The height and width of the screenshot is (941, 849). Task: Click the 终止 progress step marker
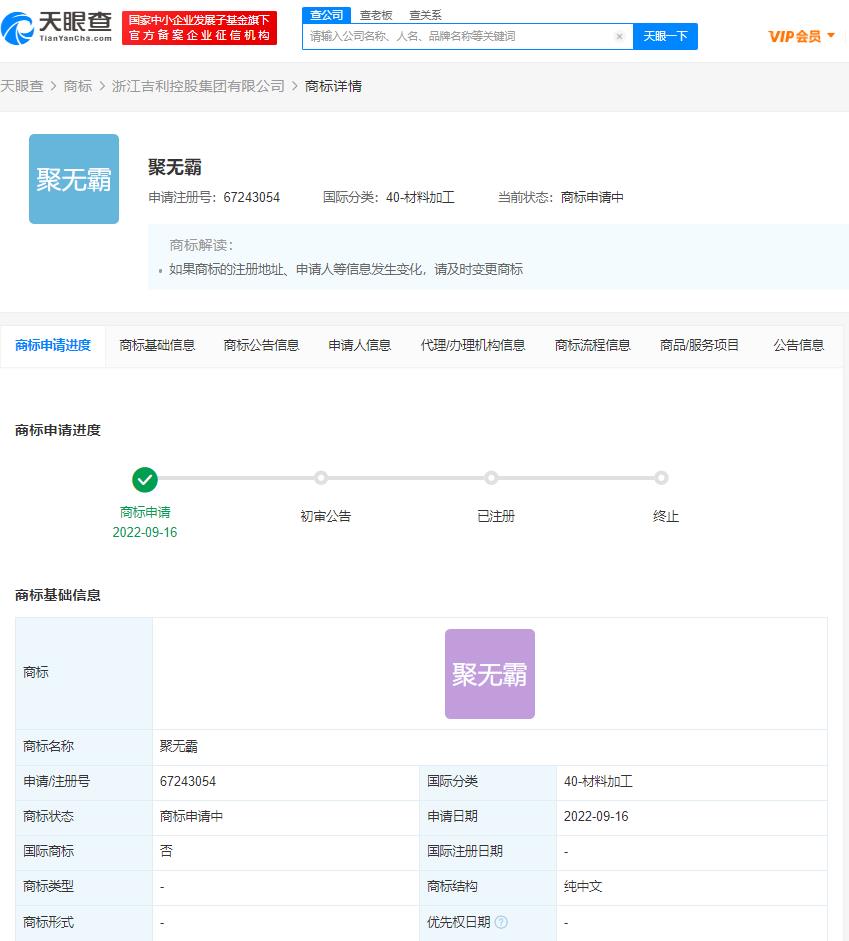(x=661, y=478)
